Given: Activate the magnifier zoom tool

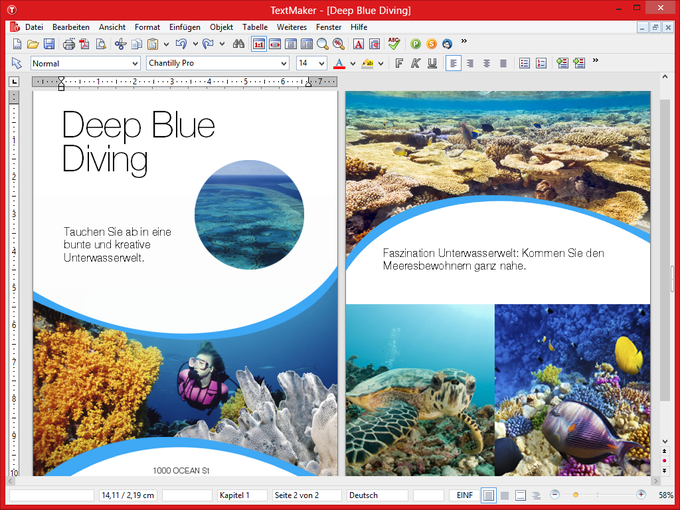Looking at the screenshot, I should click(x=322, y=44).
